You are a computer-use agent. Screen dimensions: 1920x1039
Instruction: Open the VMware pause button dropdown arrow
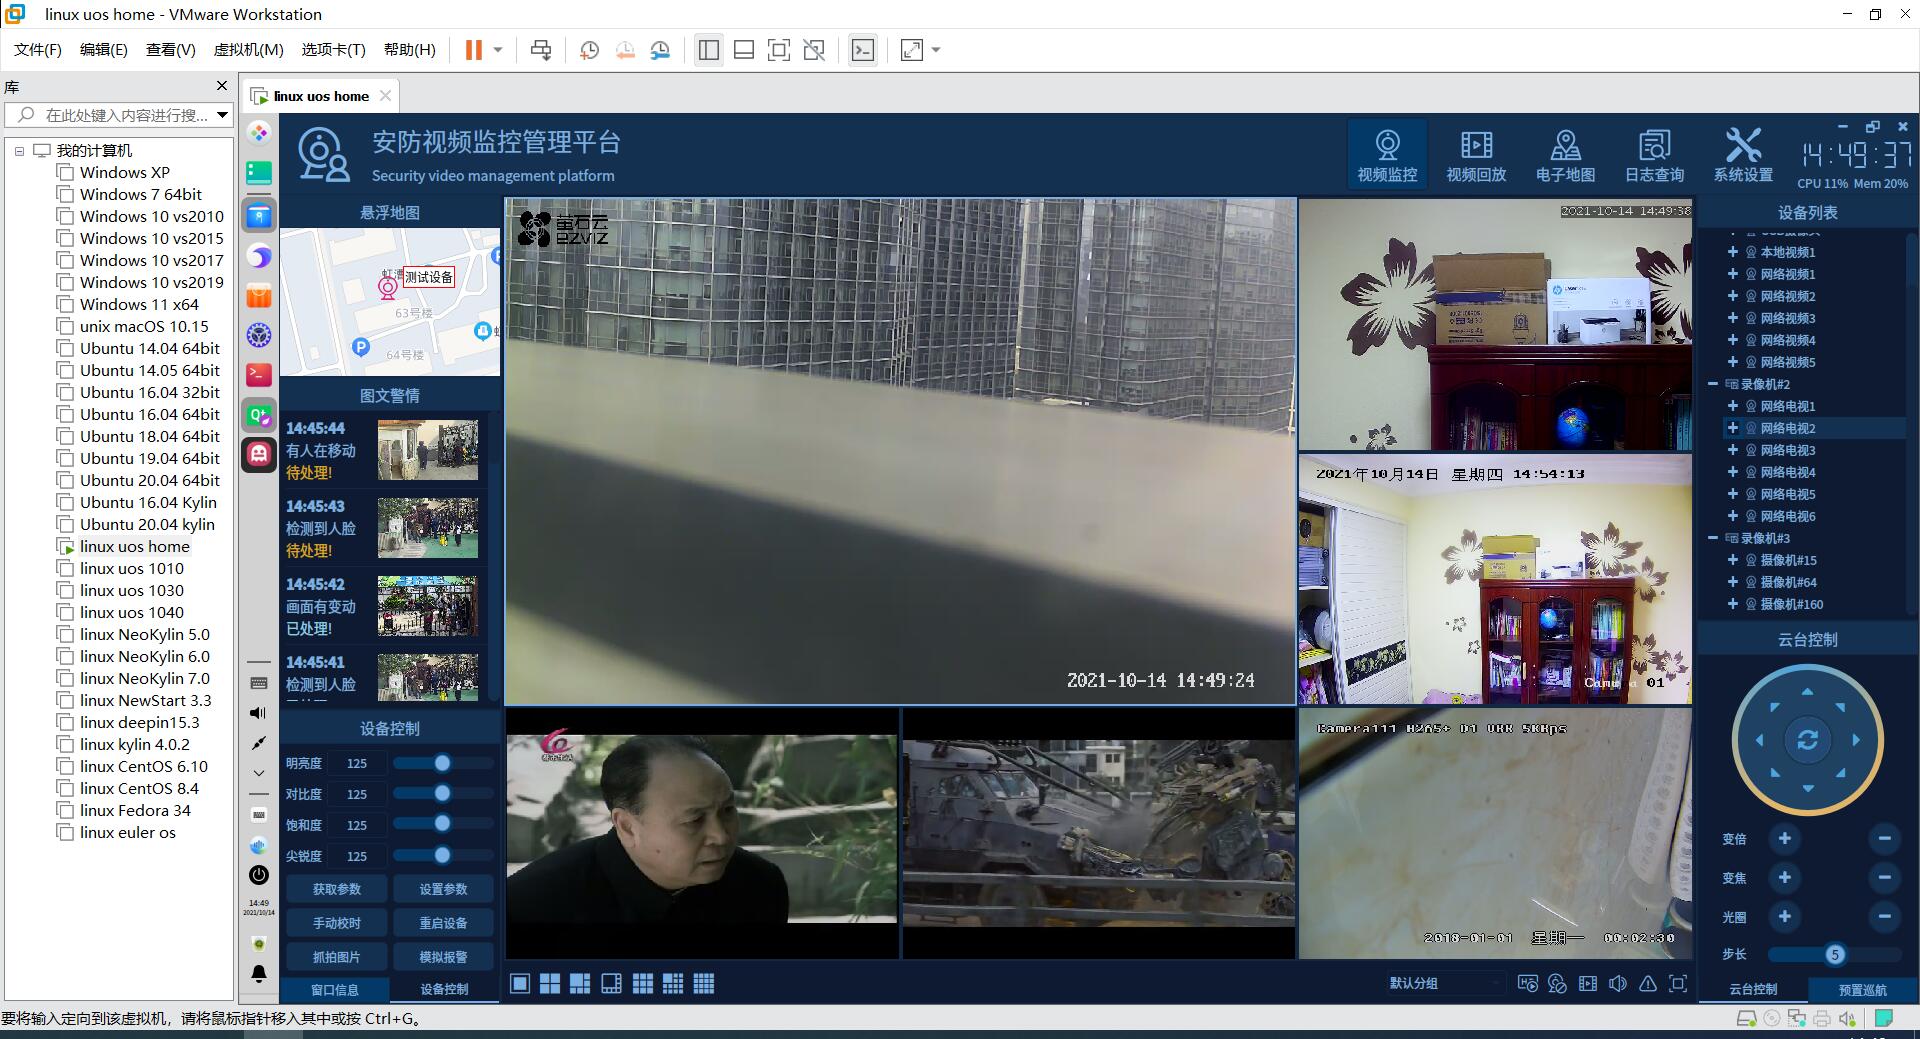497,50
